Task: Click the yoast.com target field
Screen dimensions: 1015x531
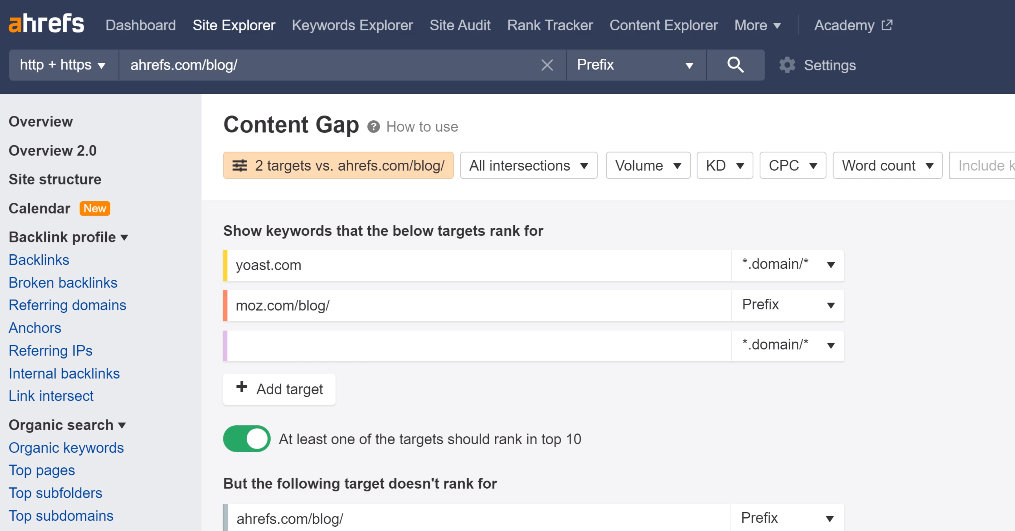Action: coord(479,265)
